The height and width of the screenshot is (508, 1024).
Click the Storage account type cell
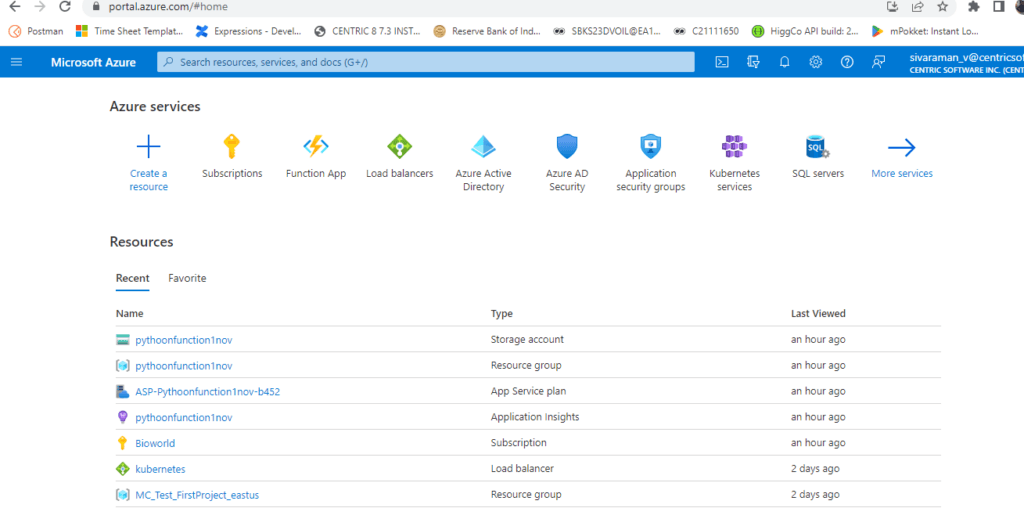(527, 340)
